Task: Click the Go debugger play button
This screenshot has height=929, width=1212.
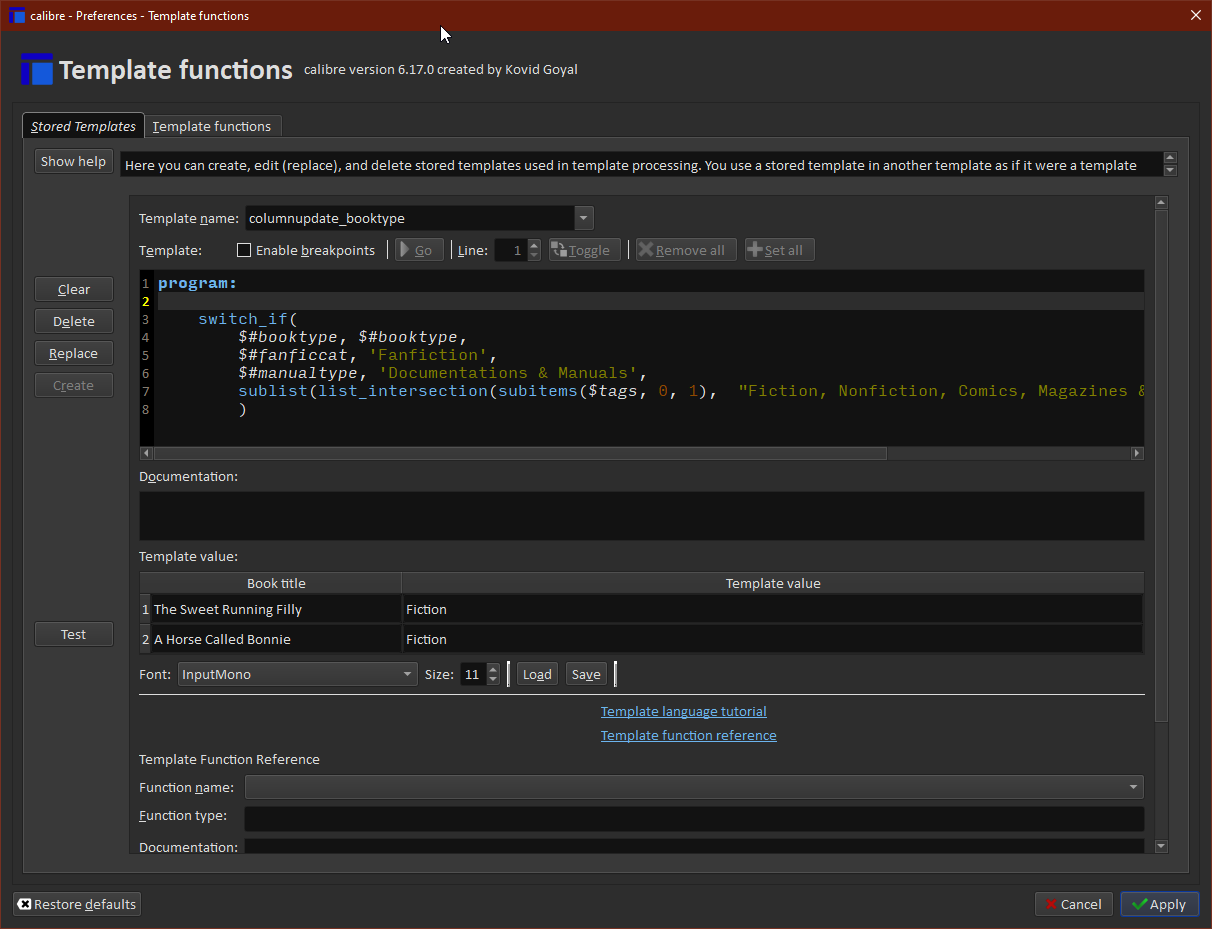Action: coord(419,250)
